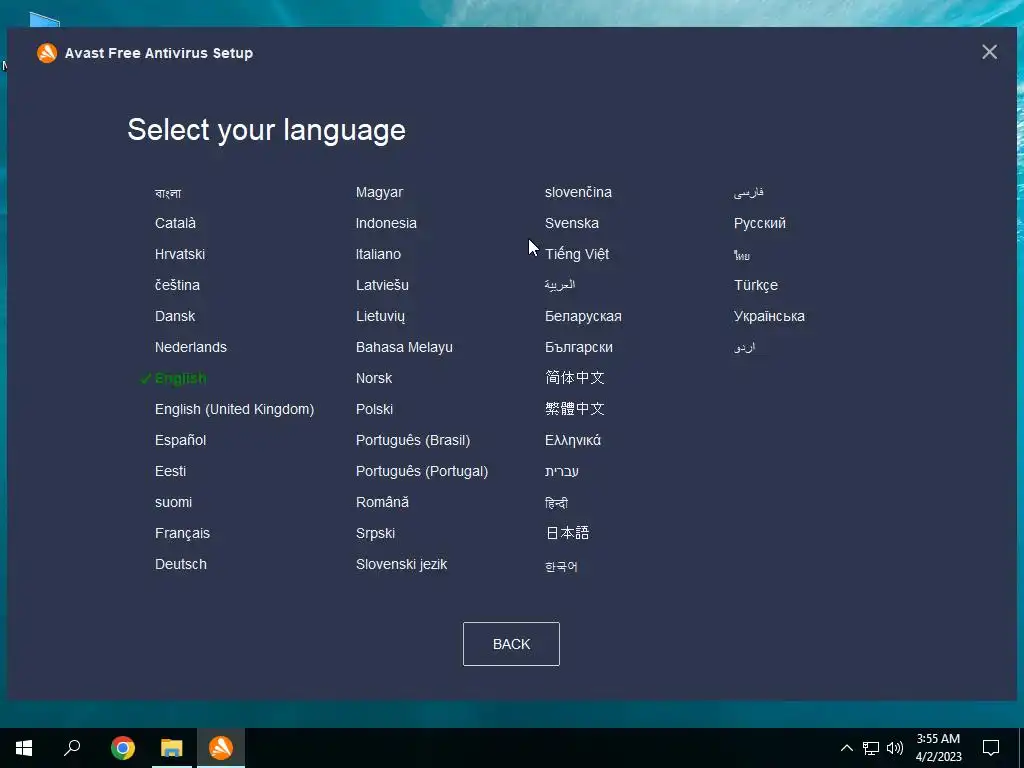Pick Català from the language list

175,223
